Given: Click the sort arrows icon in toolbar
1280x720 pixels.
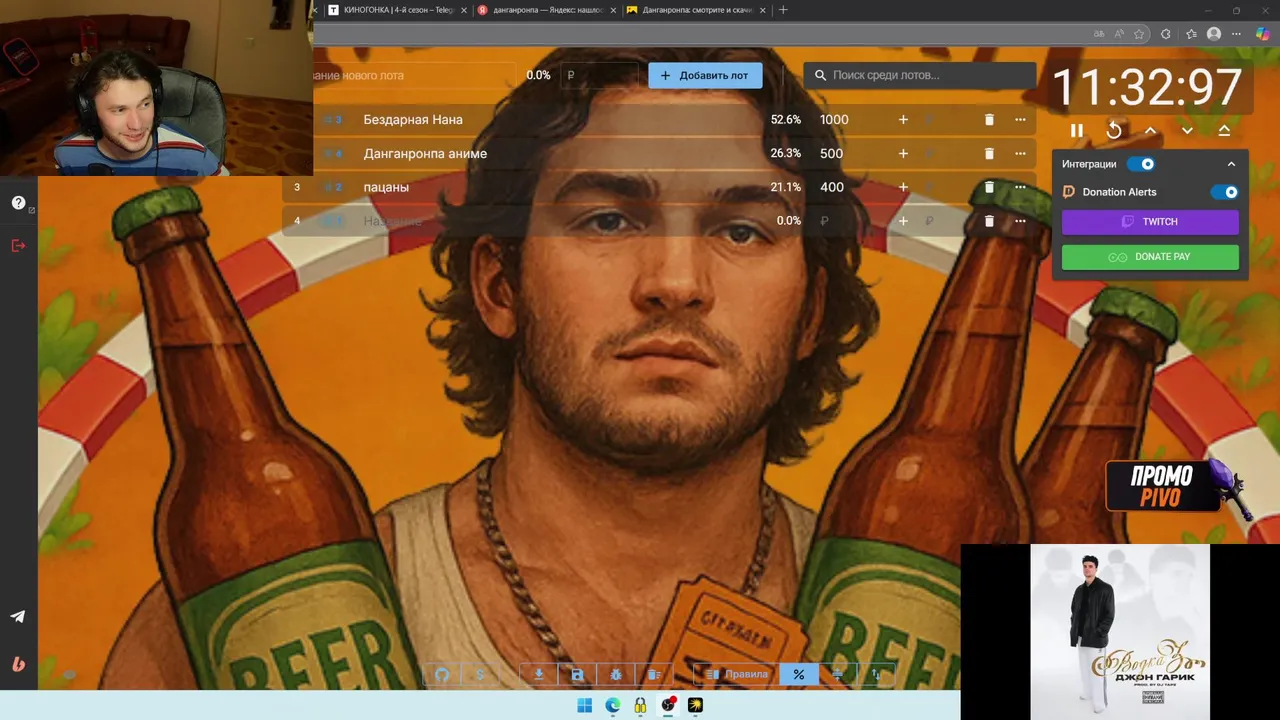Looking at the screenshot, I should coord(876,674).
